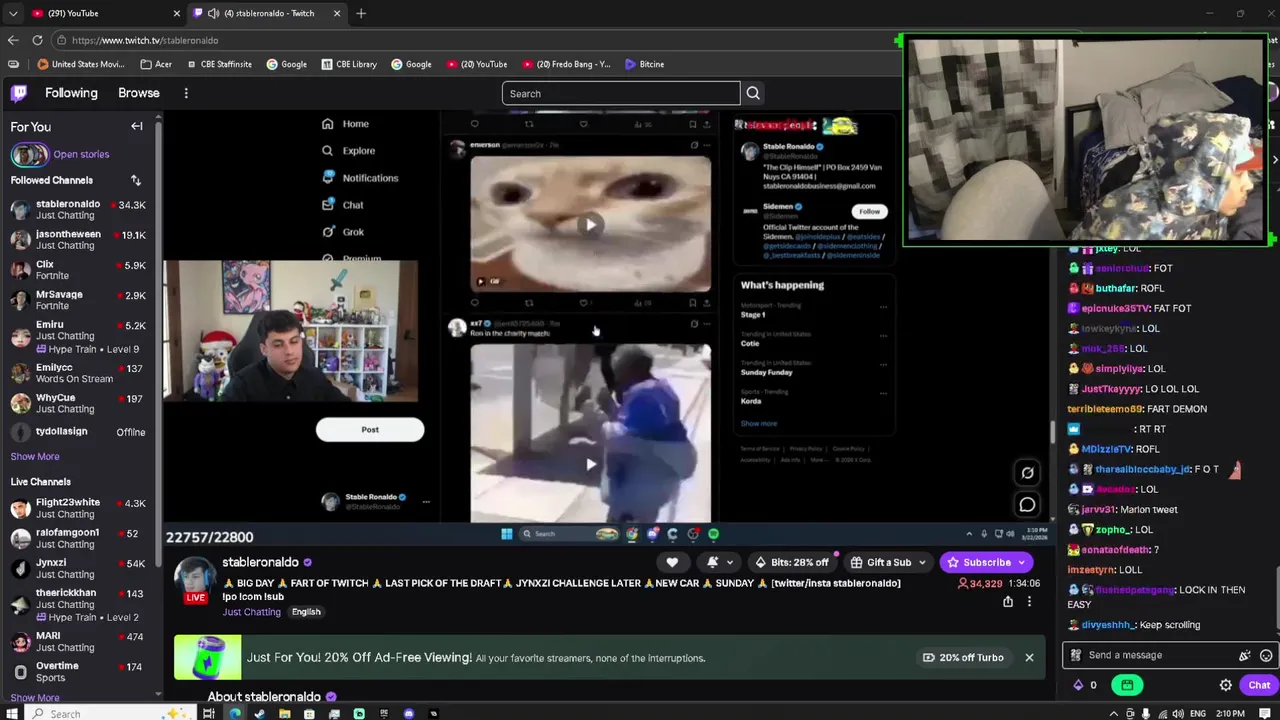The height and width of the screenshot is (720, 1280).
Task: Reload the Twitch page
Action: pyautogui.click(x=37, y=40)
